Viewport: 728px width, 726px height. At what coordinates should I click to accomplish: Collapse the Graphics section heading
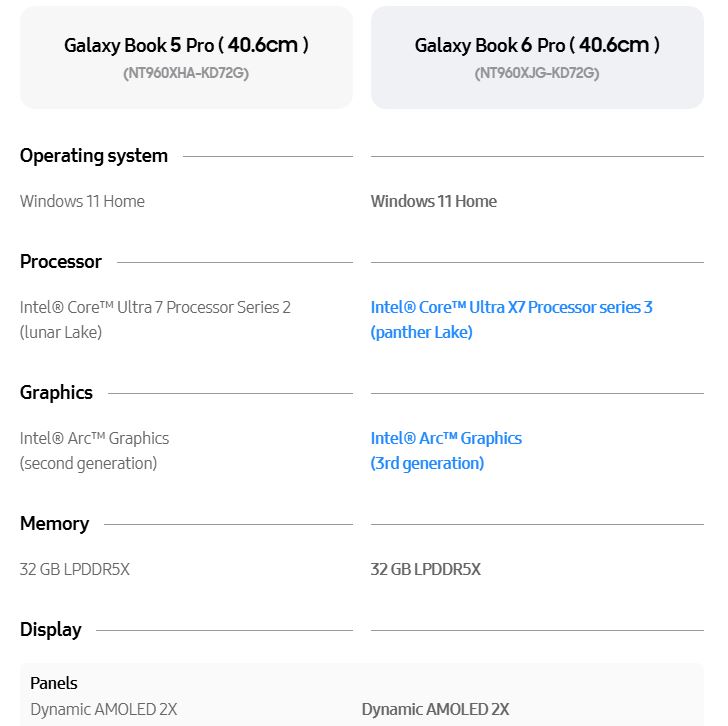56,393
